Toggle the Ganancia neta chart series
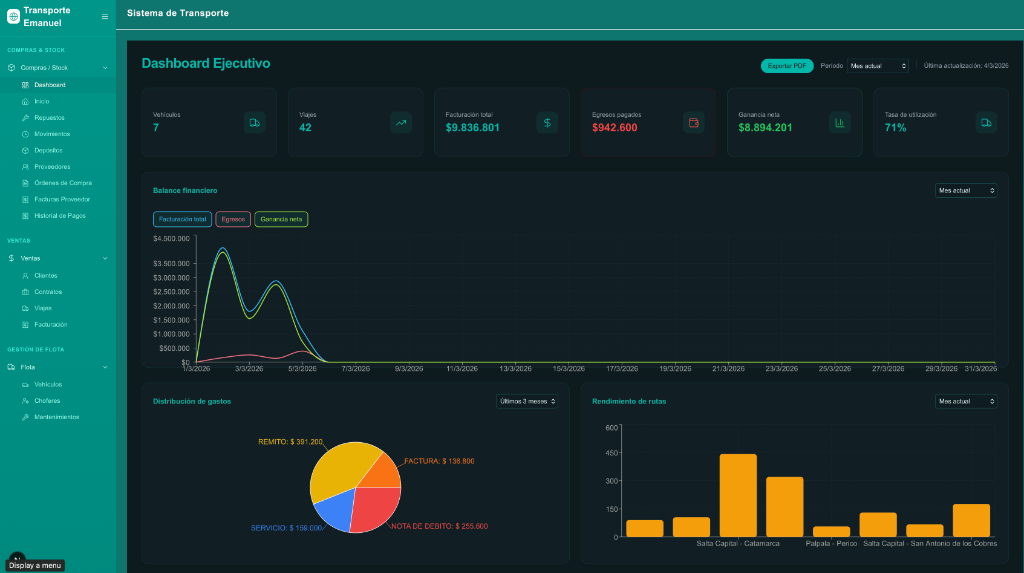 click(x=282, y=218)
